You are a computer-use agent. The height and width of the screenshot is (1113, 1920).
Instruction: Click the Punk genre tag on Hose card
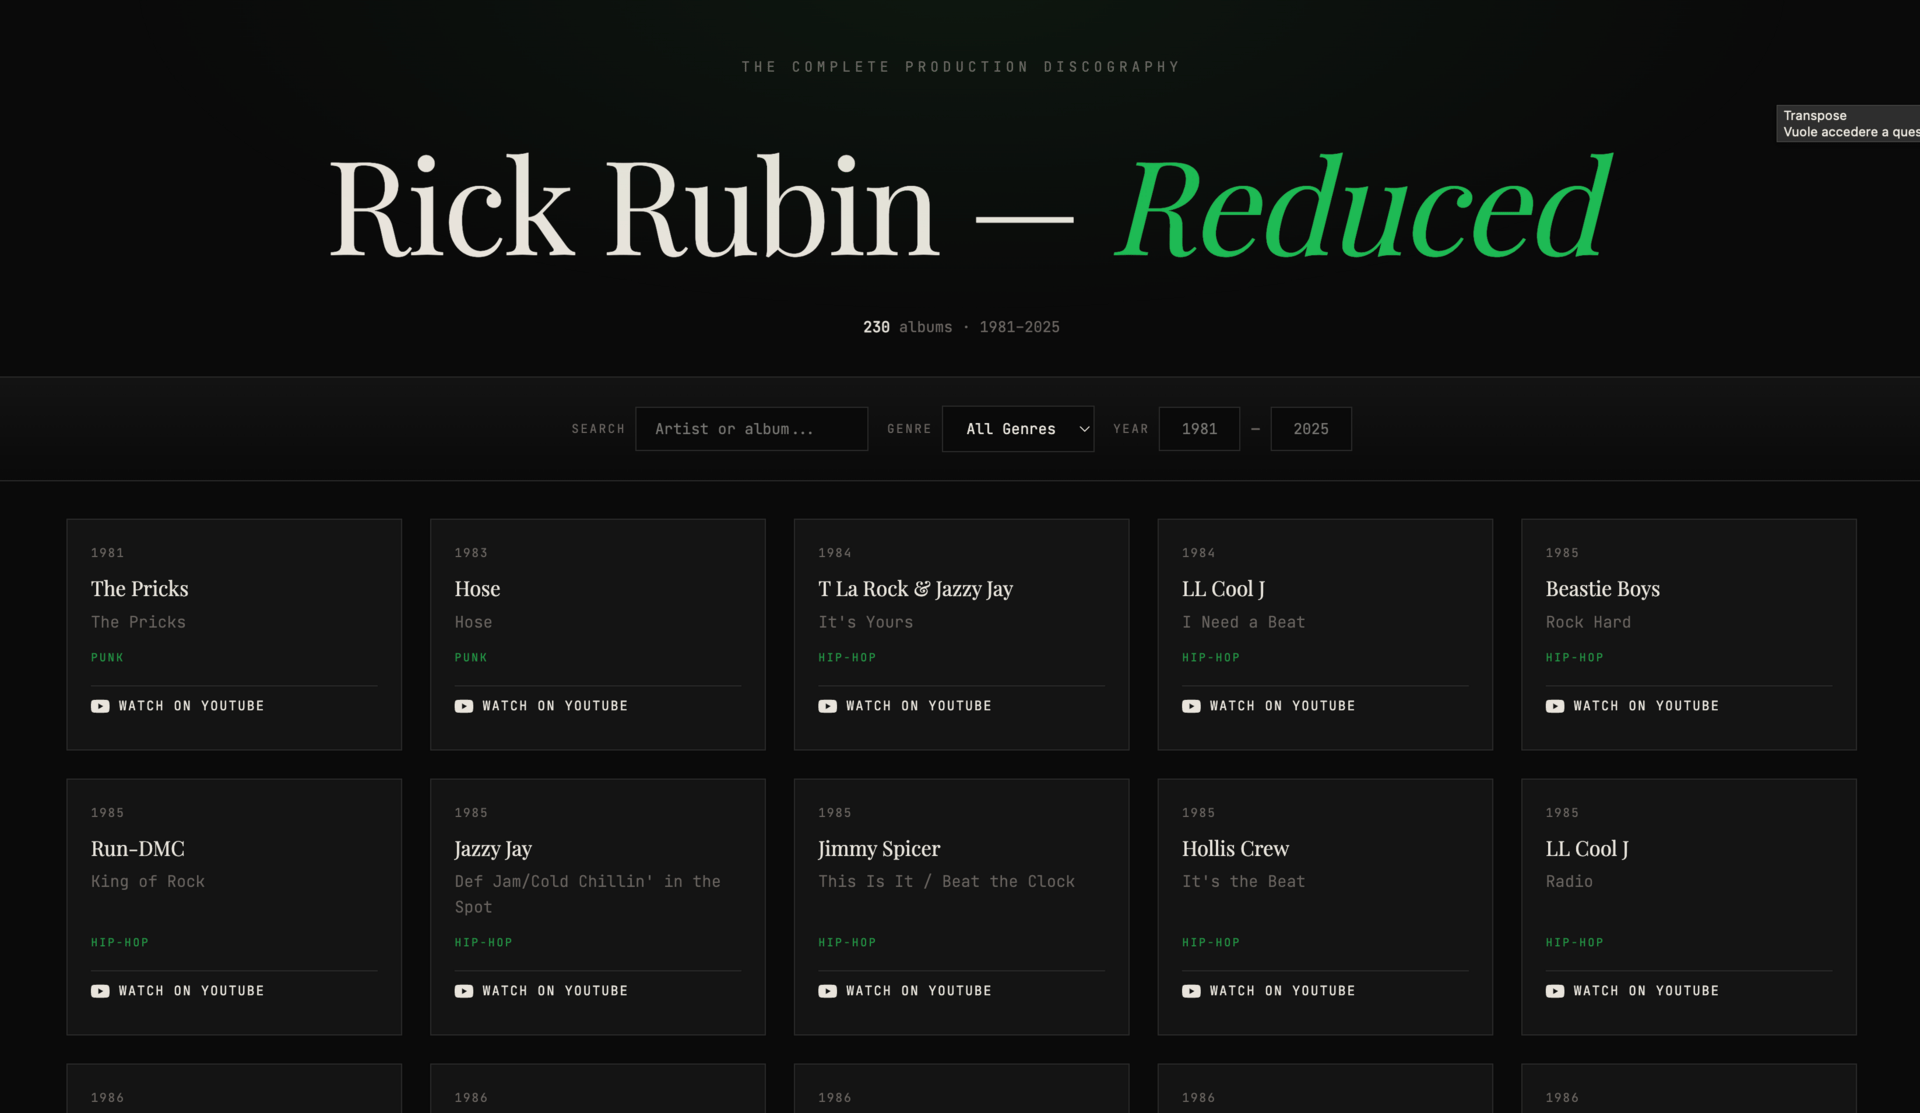point(471,658)
